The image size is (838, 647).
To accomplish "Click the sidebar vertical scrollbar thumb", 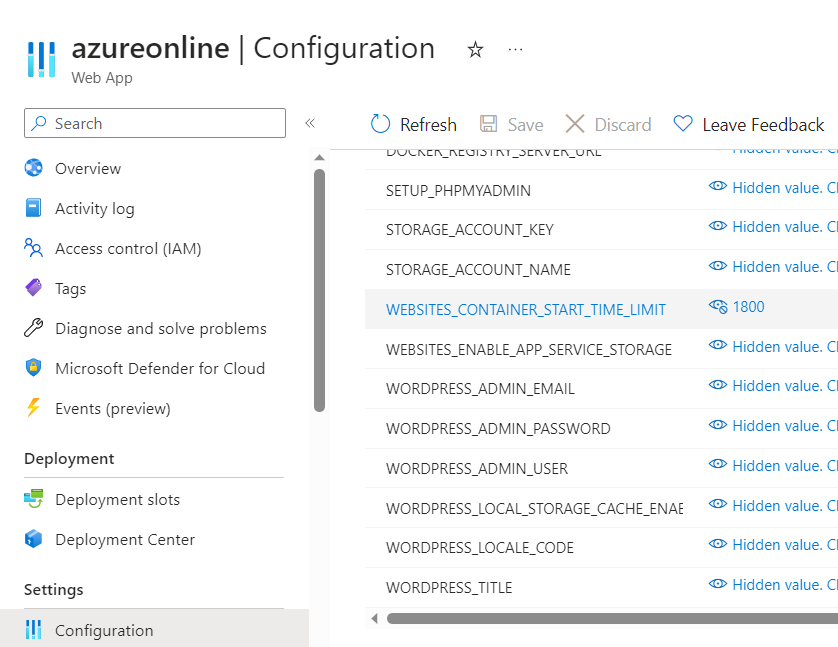I will click(x=320, y=290).
